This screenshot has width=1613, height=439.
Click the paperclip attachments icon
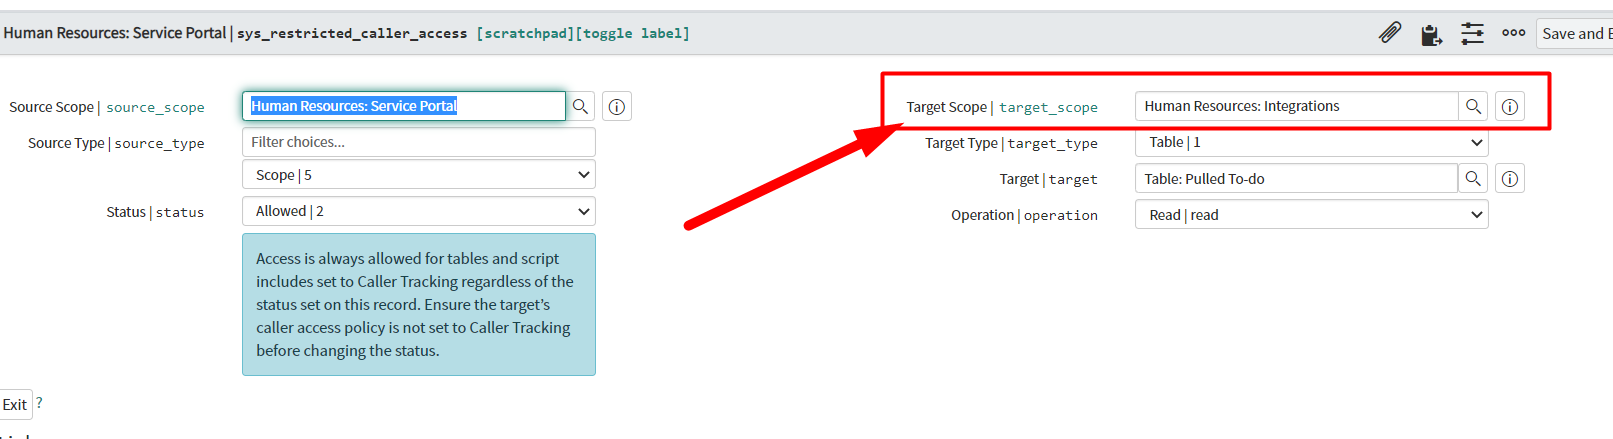1389,33
